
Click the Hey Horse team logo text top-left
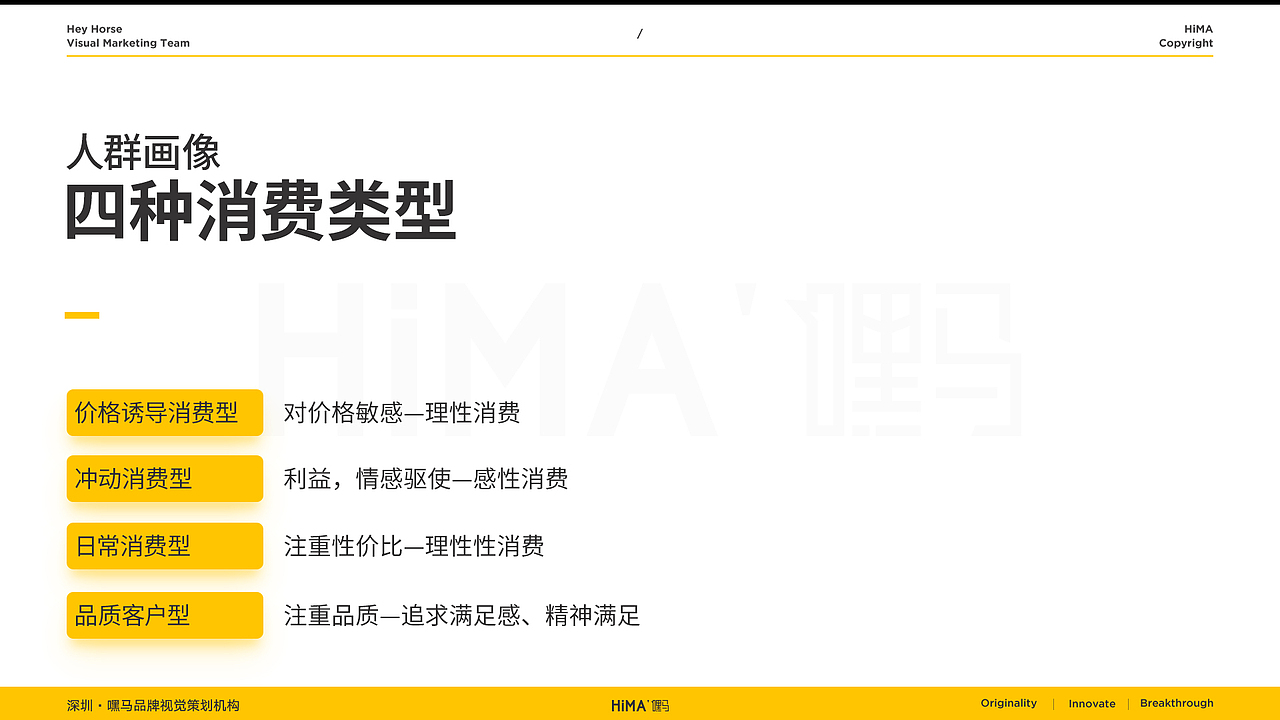tap(128, 36)
